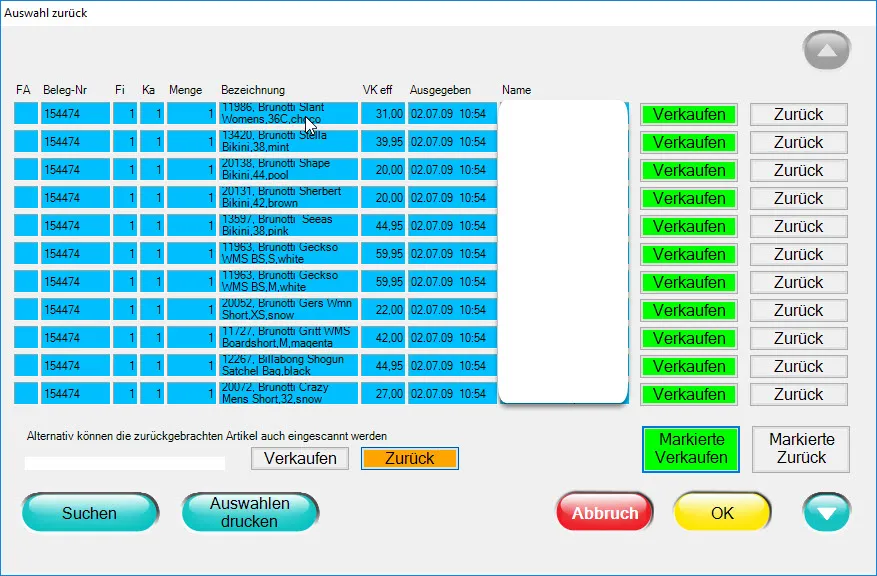Select the Brunotti Shape Bikini description cell

(x=288, y=170)
